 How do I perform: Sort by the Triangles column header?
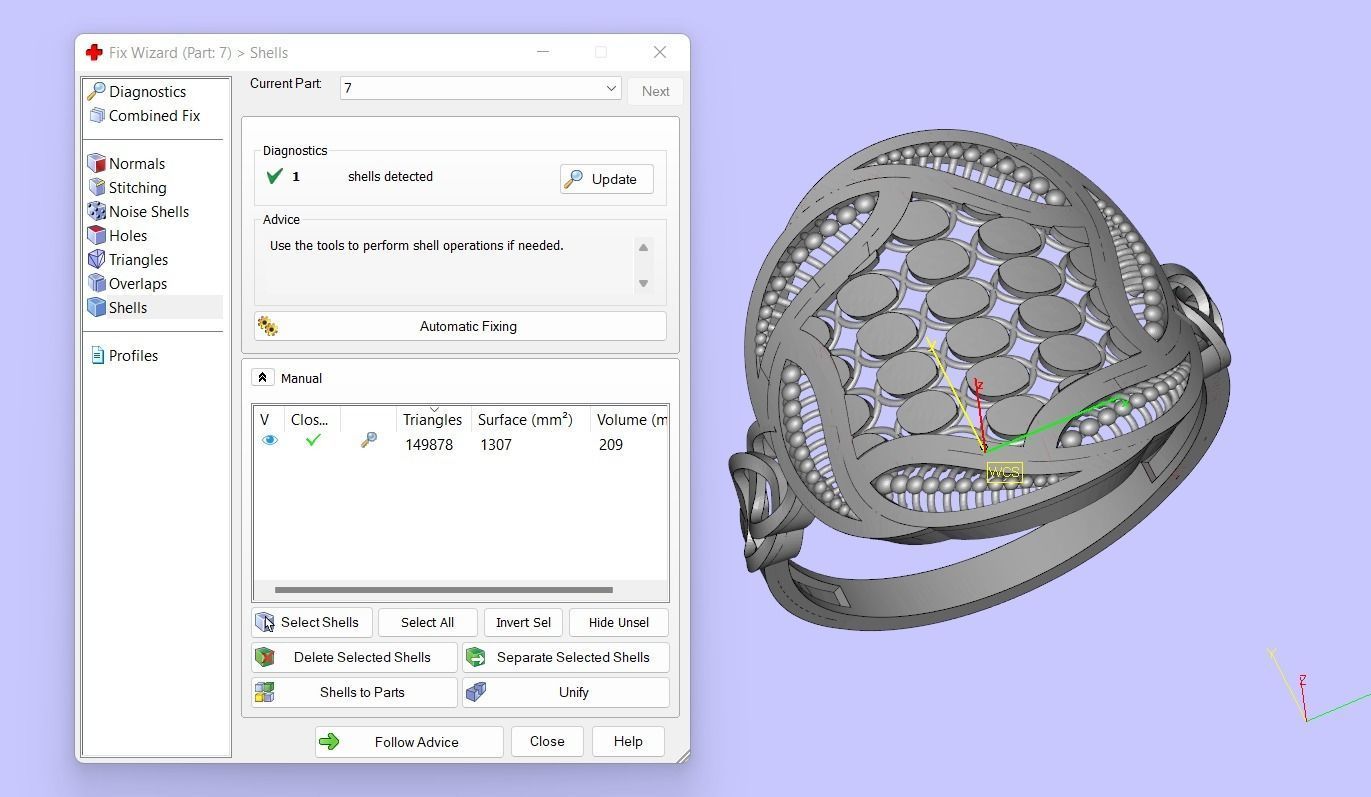click(x=433, y=420)
